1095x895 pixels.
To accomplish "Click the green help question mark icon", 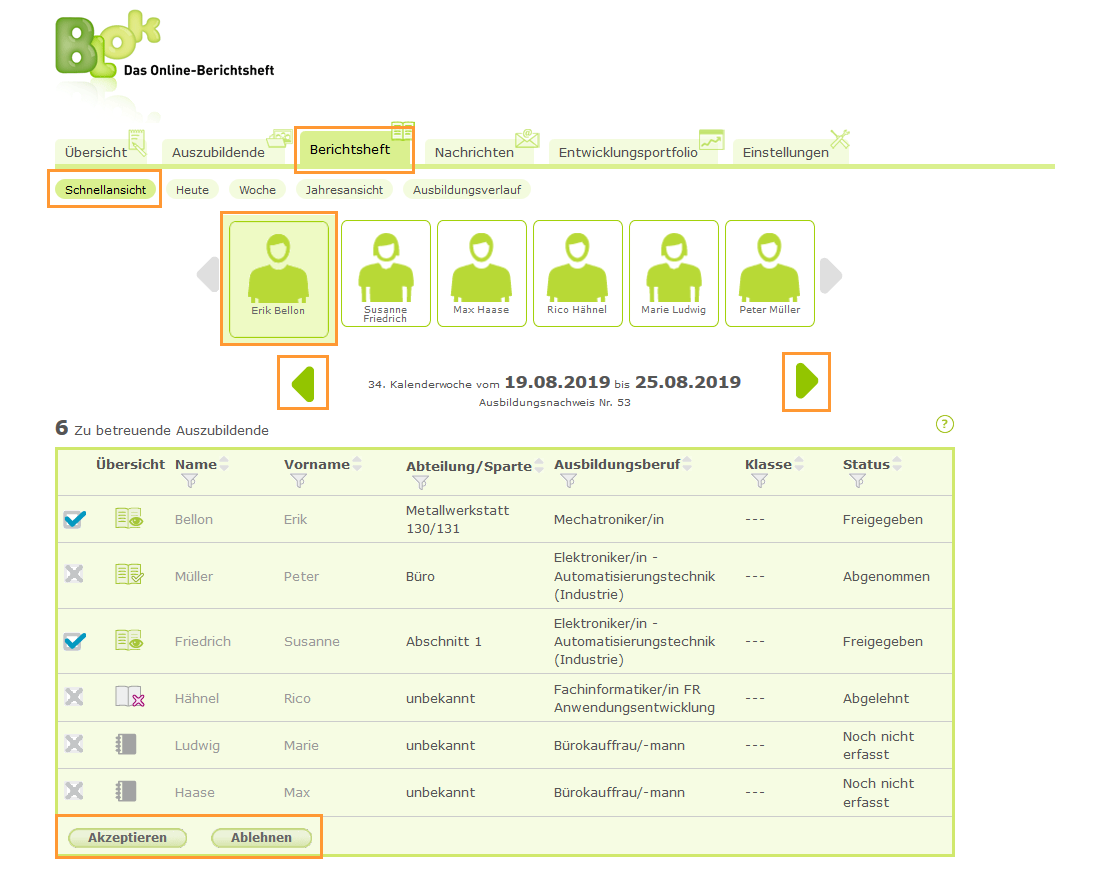I will (944, 424).
